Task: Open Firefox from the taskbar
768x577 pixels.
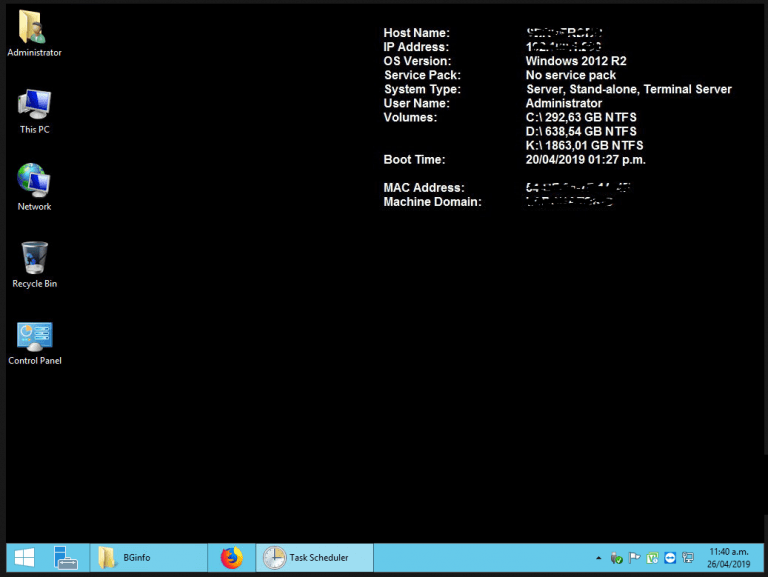Action: tap(231, 558)
